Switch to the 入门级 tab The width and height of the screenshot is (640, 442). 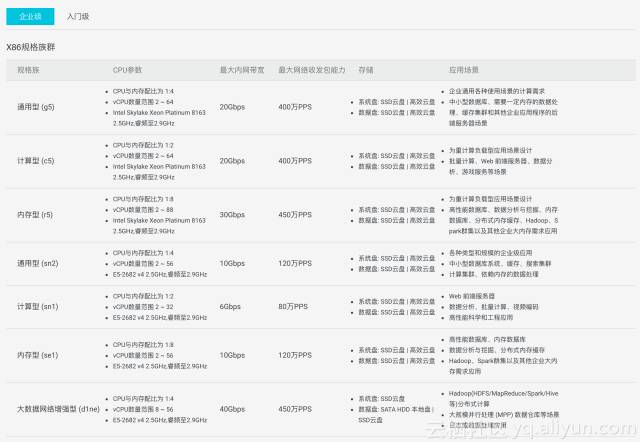coord(78,16)
